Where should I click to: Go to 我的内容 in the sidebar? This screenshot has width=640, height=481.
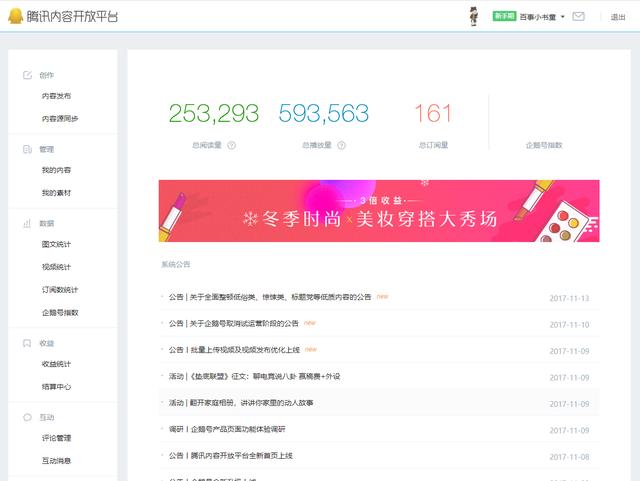[56, 170]
